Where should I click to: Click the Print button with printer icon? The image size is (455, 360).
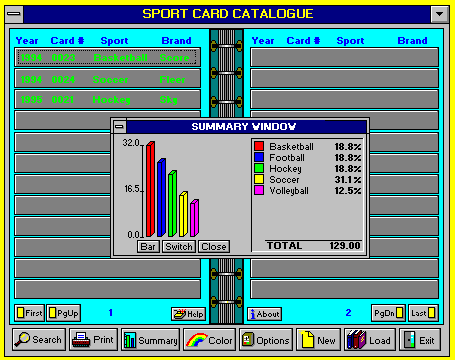tap(94, 339)
